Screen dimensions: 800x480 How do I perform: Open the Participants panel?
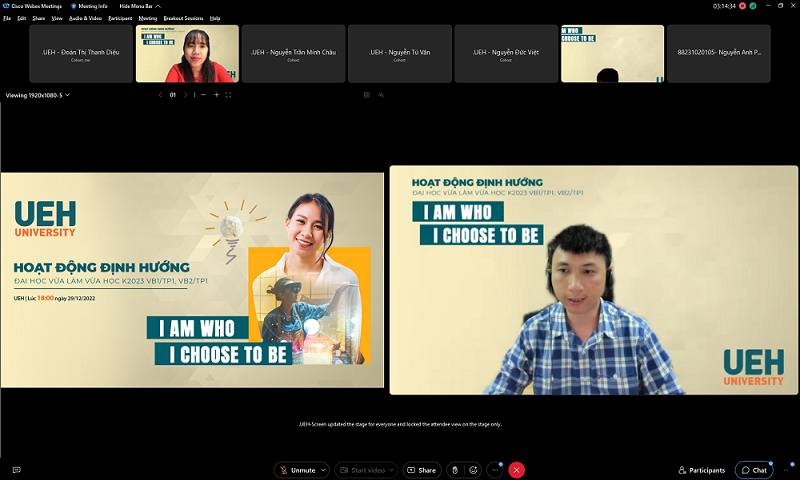click(x=702, y=470)
